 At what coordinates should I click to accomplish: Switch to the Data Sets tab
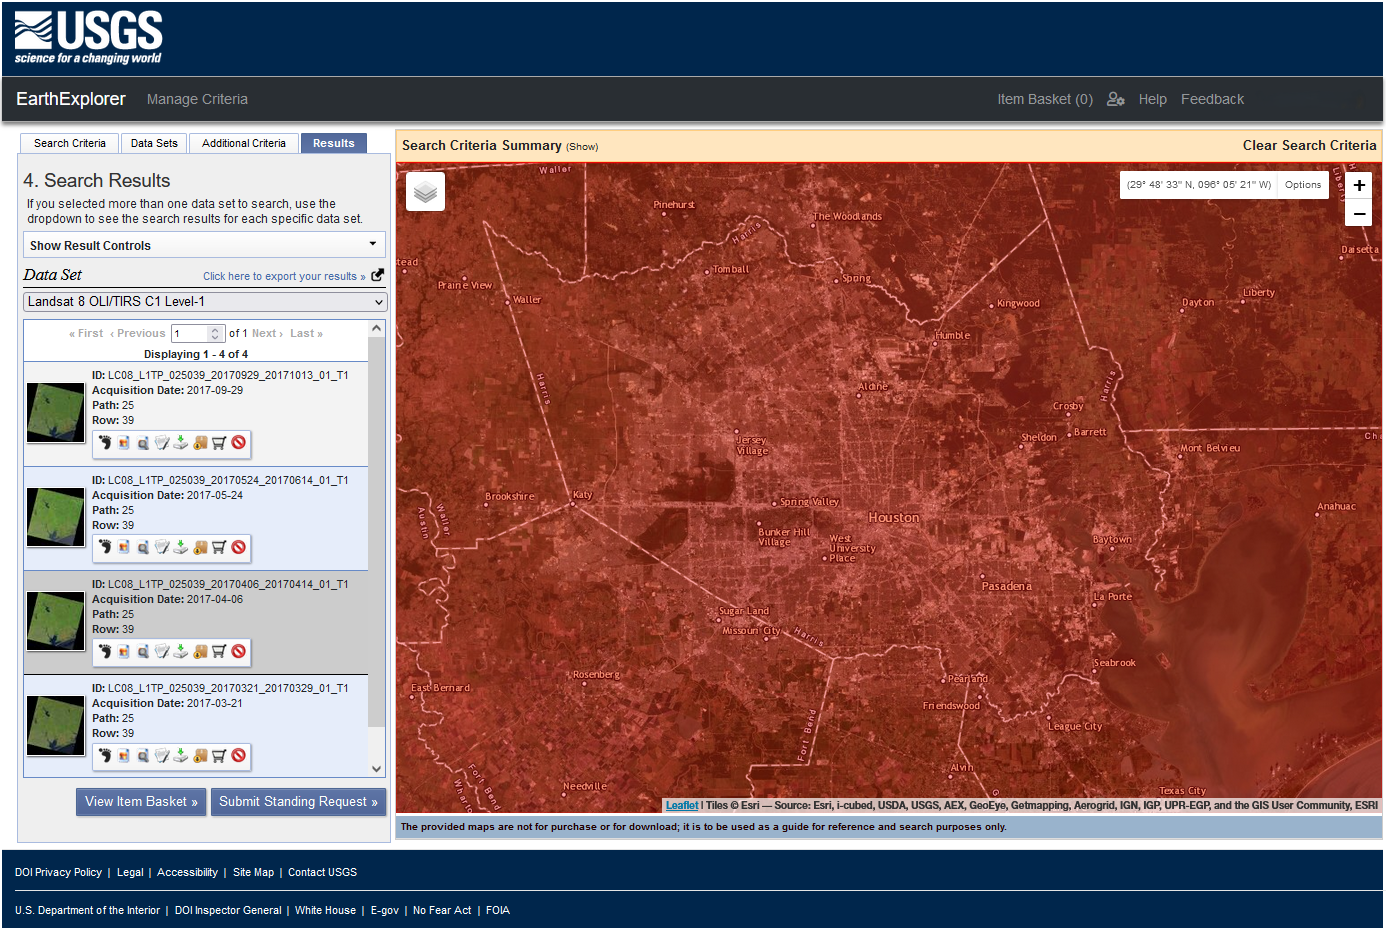tap(153, 142)
